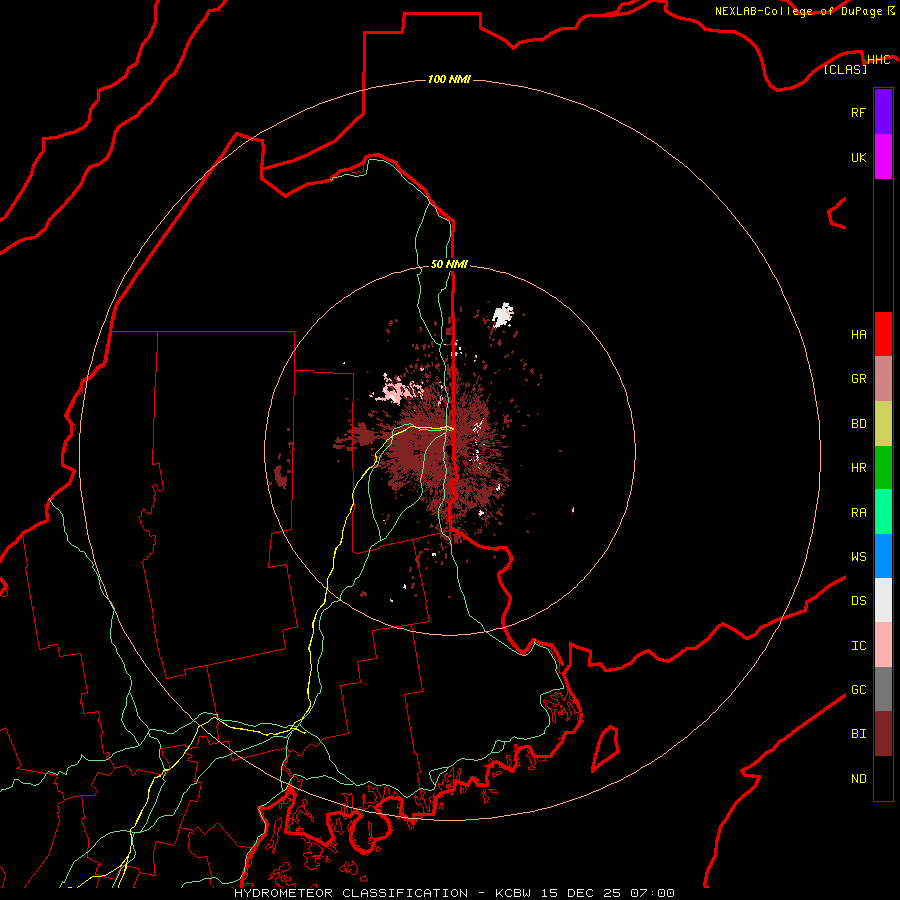Image resolution: width=900 pixels, height=900 pixels.
Task: Click the HA red legend swatch
Action: 883,334
